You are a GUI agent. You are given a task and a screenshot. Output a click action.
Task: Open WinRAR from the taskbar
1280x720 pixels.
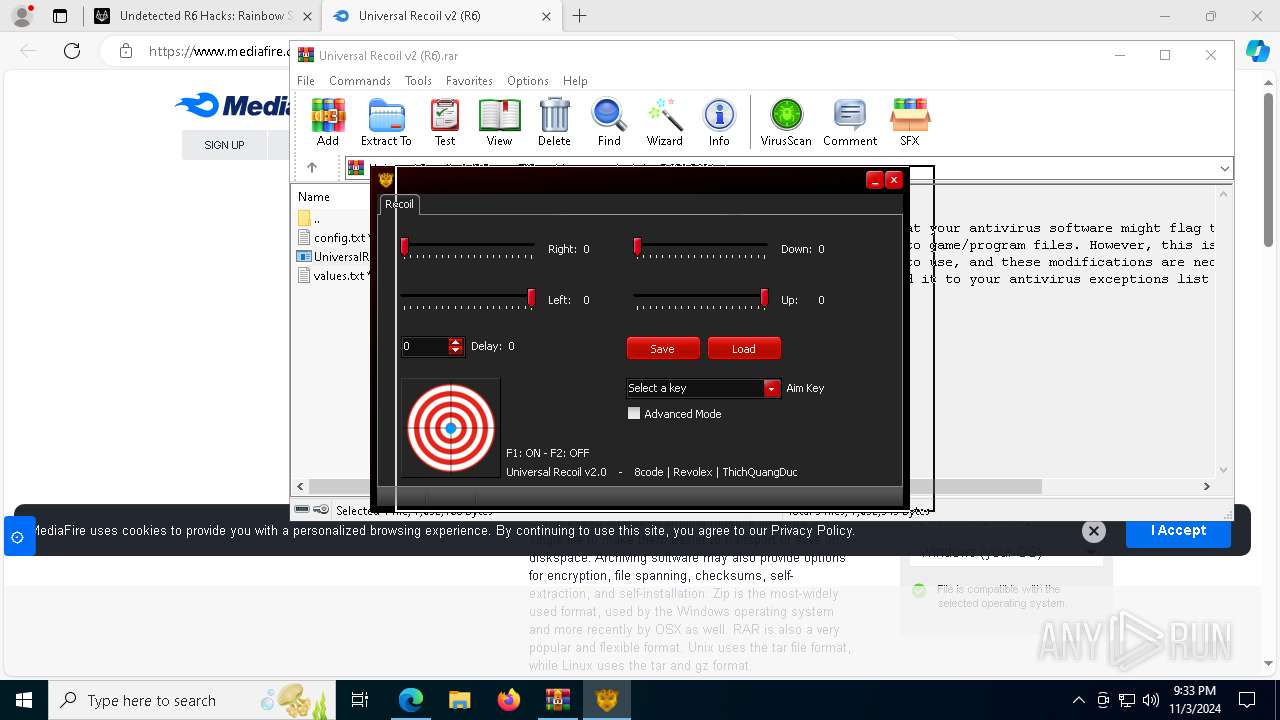pyautogui.click(x=557, y=700)
